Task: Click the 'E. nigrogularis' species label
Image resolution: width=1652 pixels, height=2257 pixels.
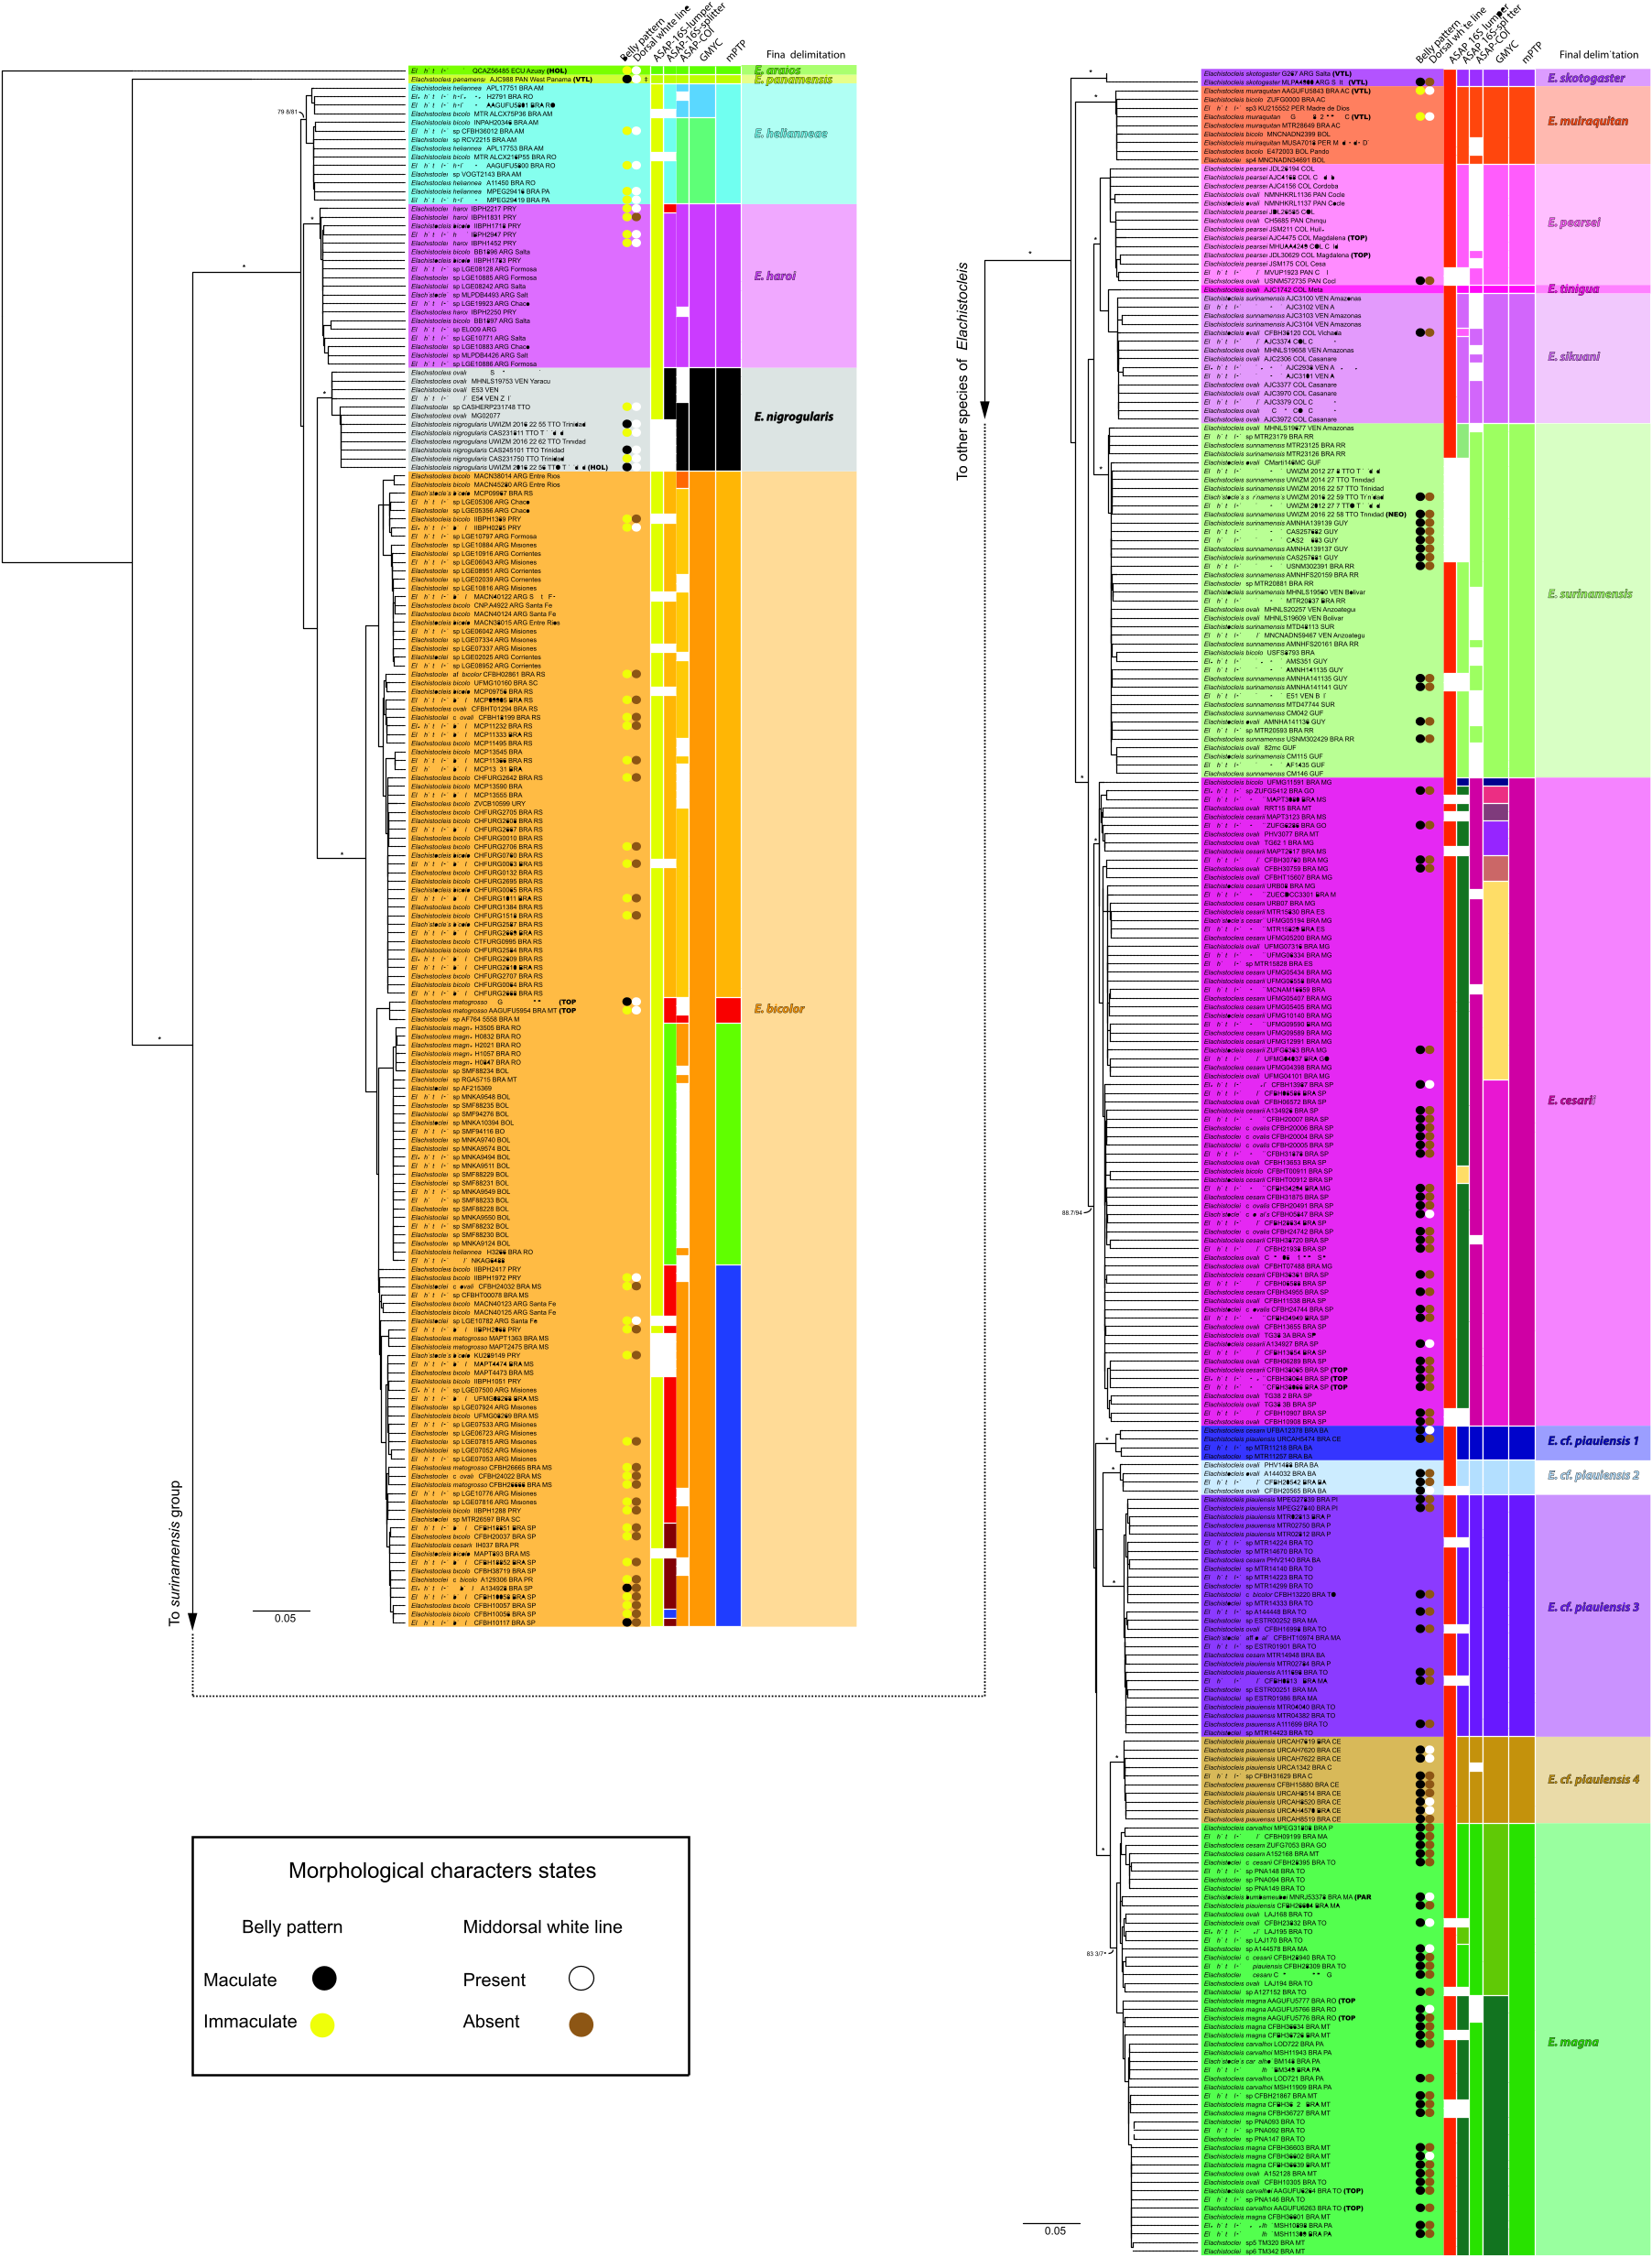Action: [x=794, y=416]
